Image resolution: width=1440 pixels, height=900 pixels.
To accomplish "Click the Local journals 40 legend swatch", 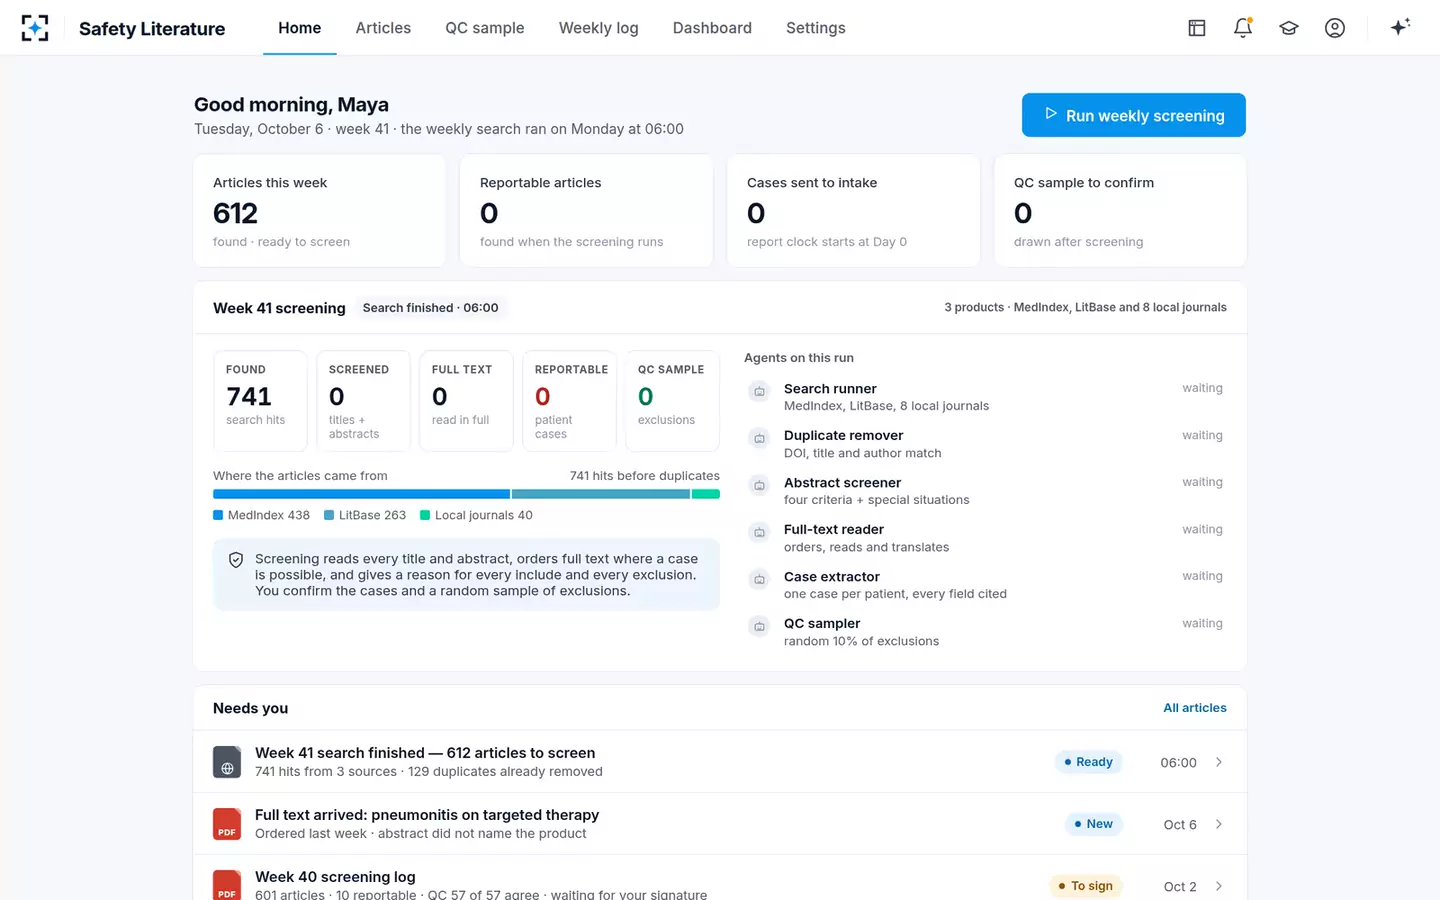I will click(x=425, y=515).
